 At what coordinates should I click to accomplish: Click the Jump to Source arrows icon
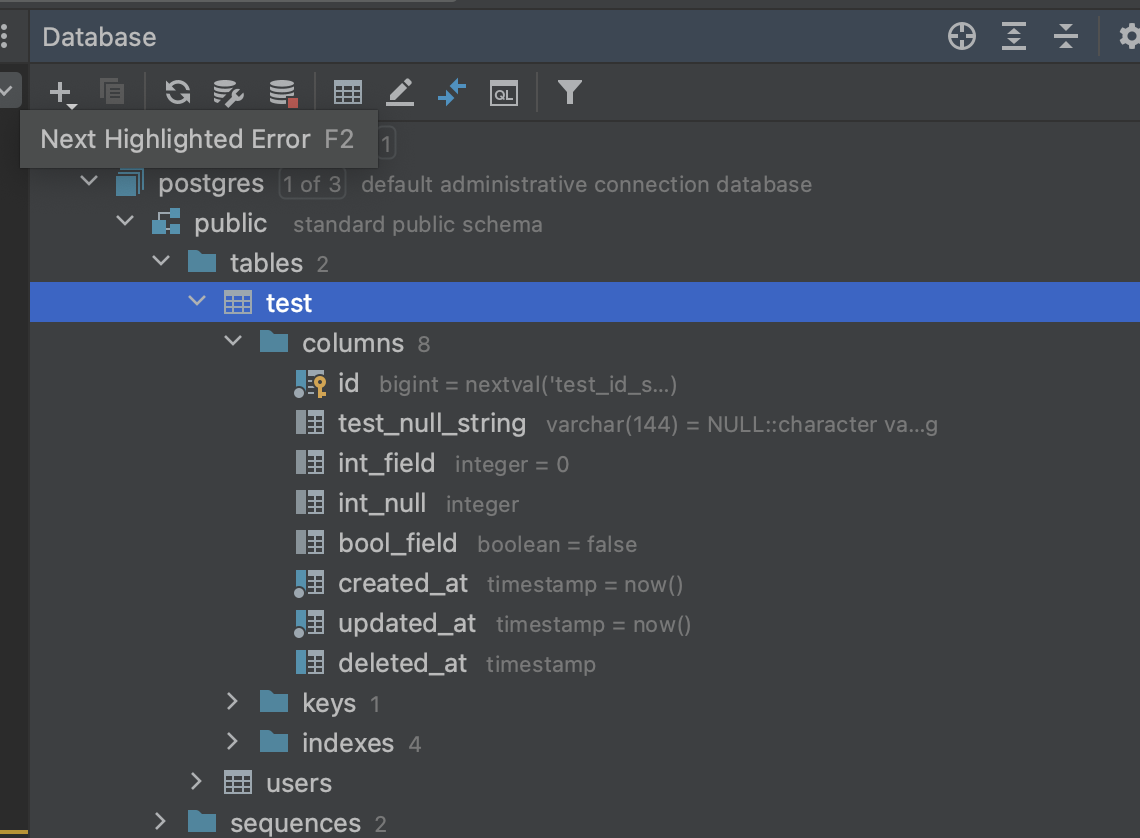click(452, 93)
